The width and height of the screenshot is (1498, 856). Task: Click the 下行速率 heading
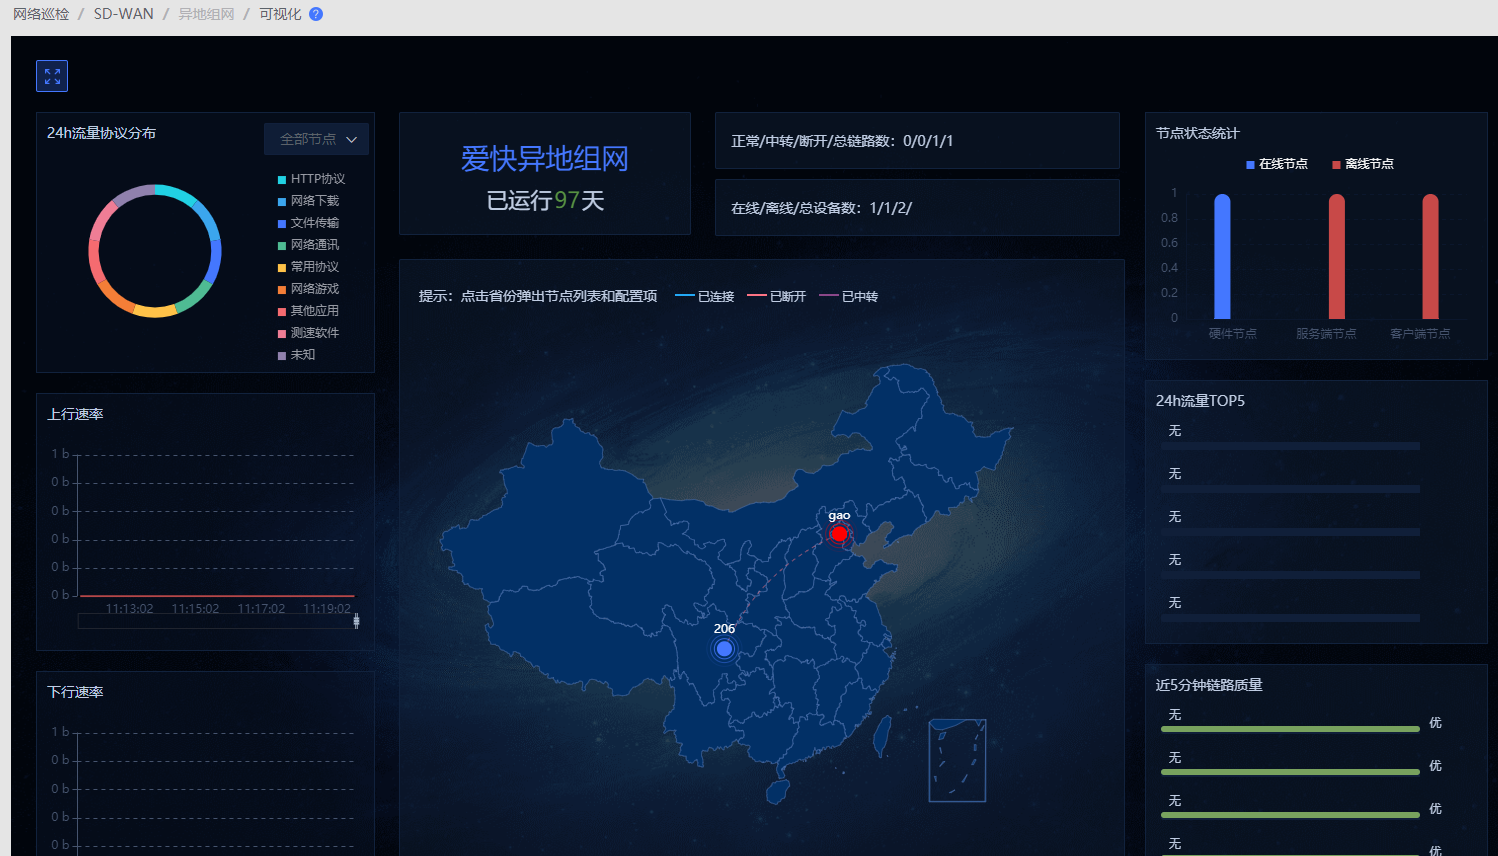75,692
